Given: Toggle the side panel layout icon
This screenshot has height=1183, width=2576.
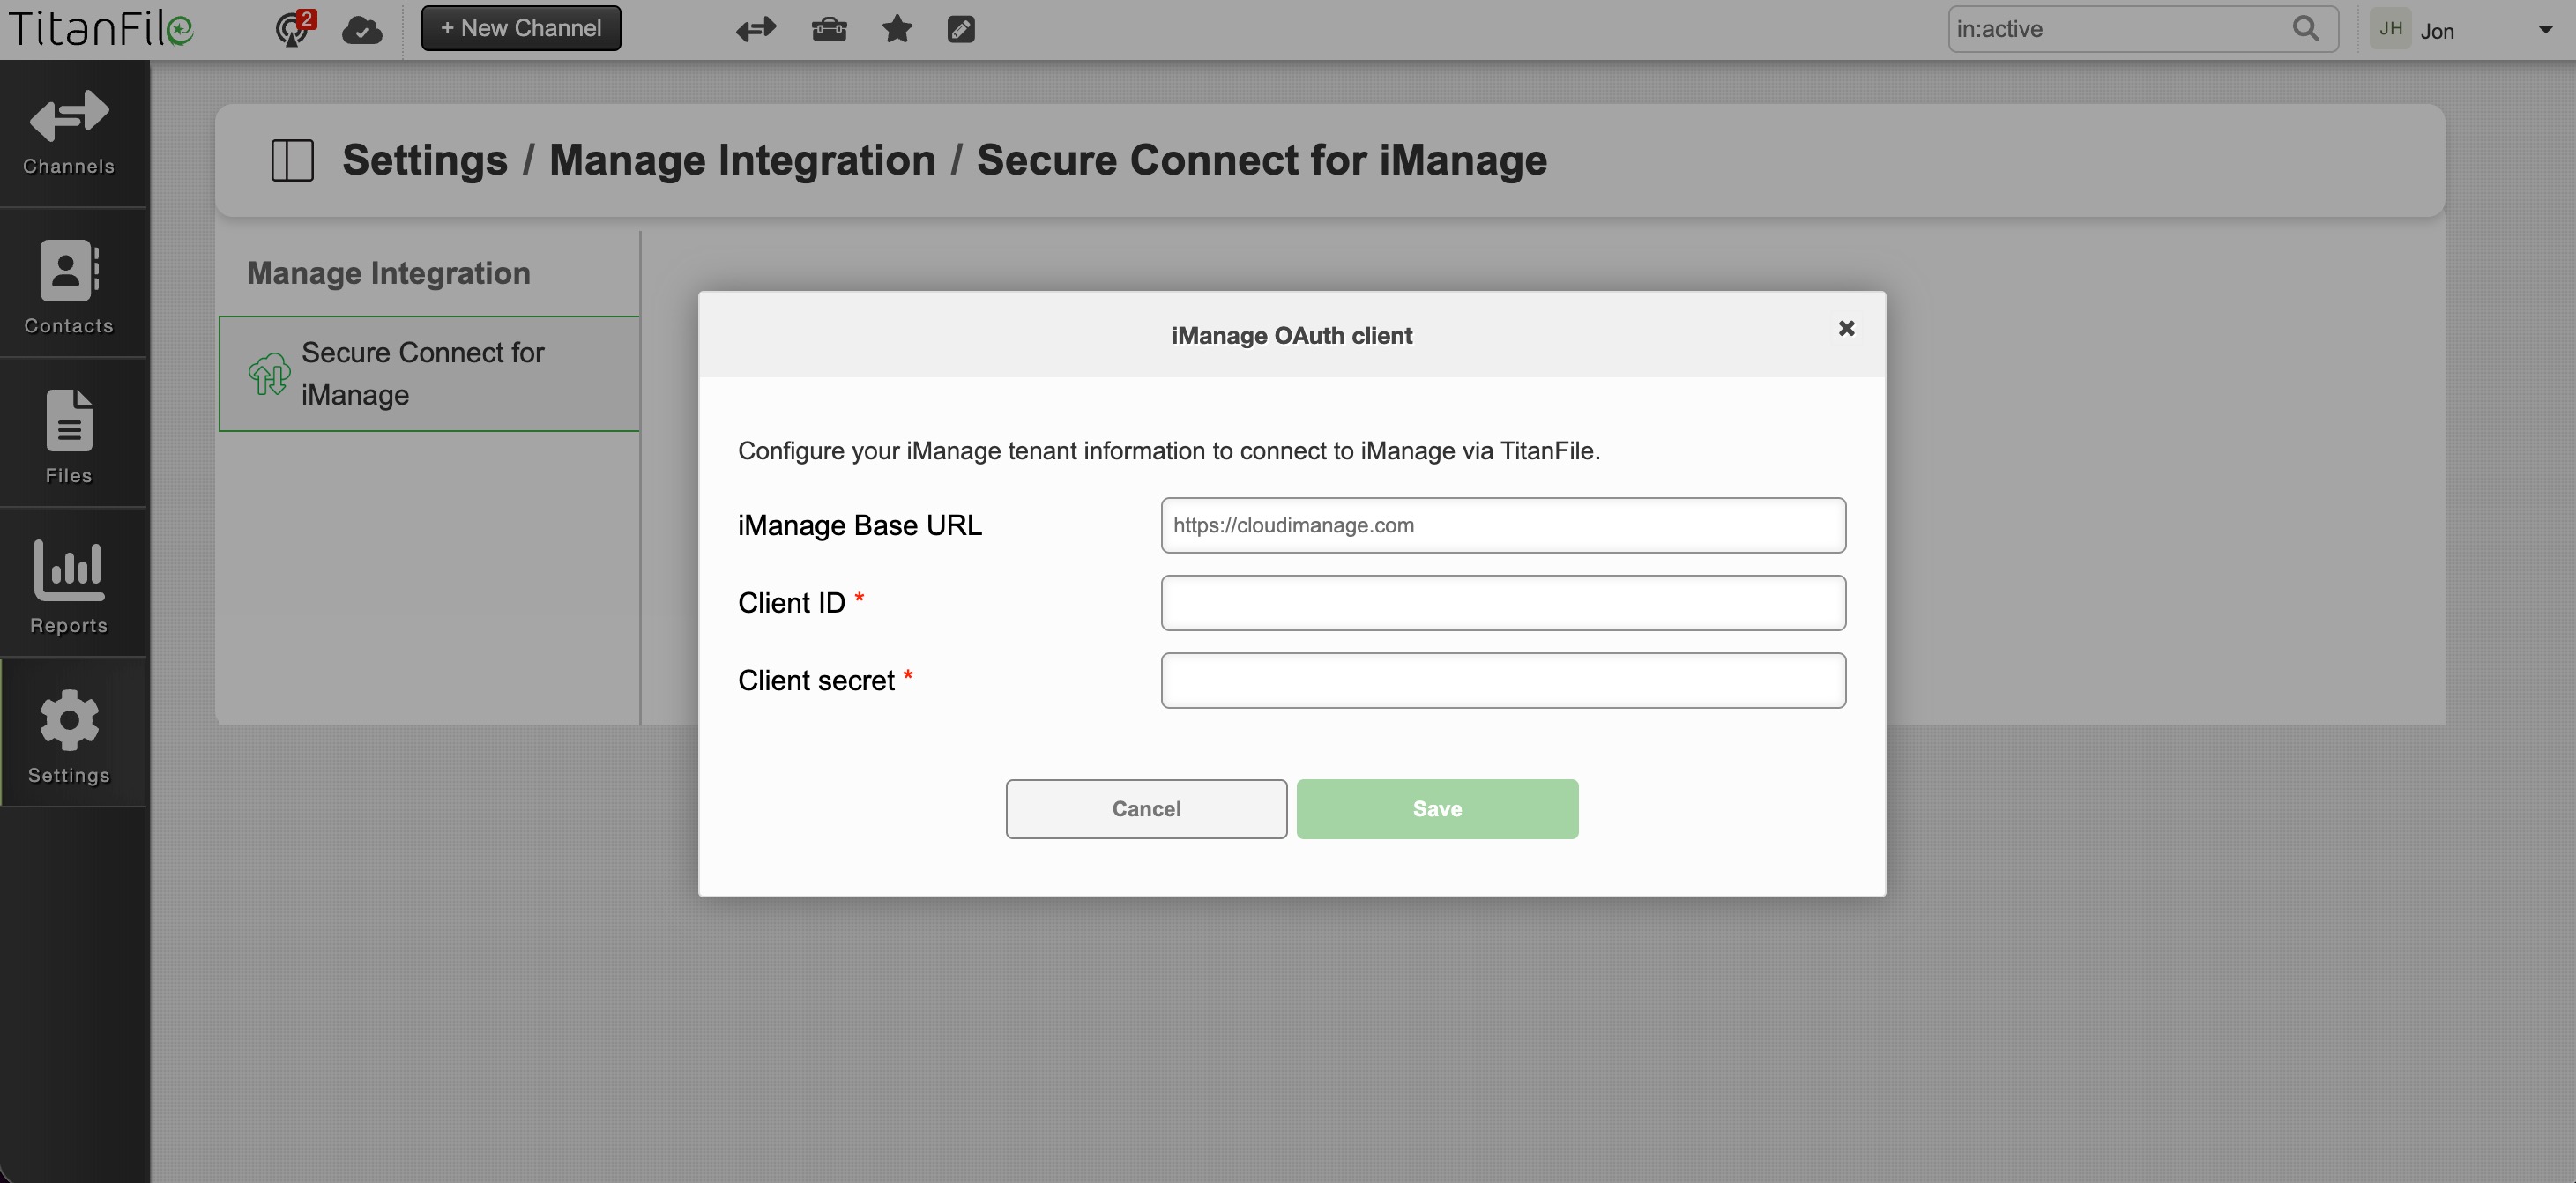Looking at the screenshot, I should pos(292,160).
